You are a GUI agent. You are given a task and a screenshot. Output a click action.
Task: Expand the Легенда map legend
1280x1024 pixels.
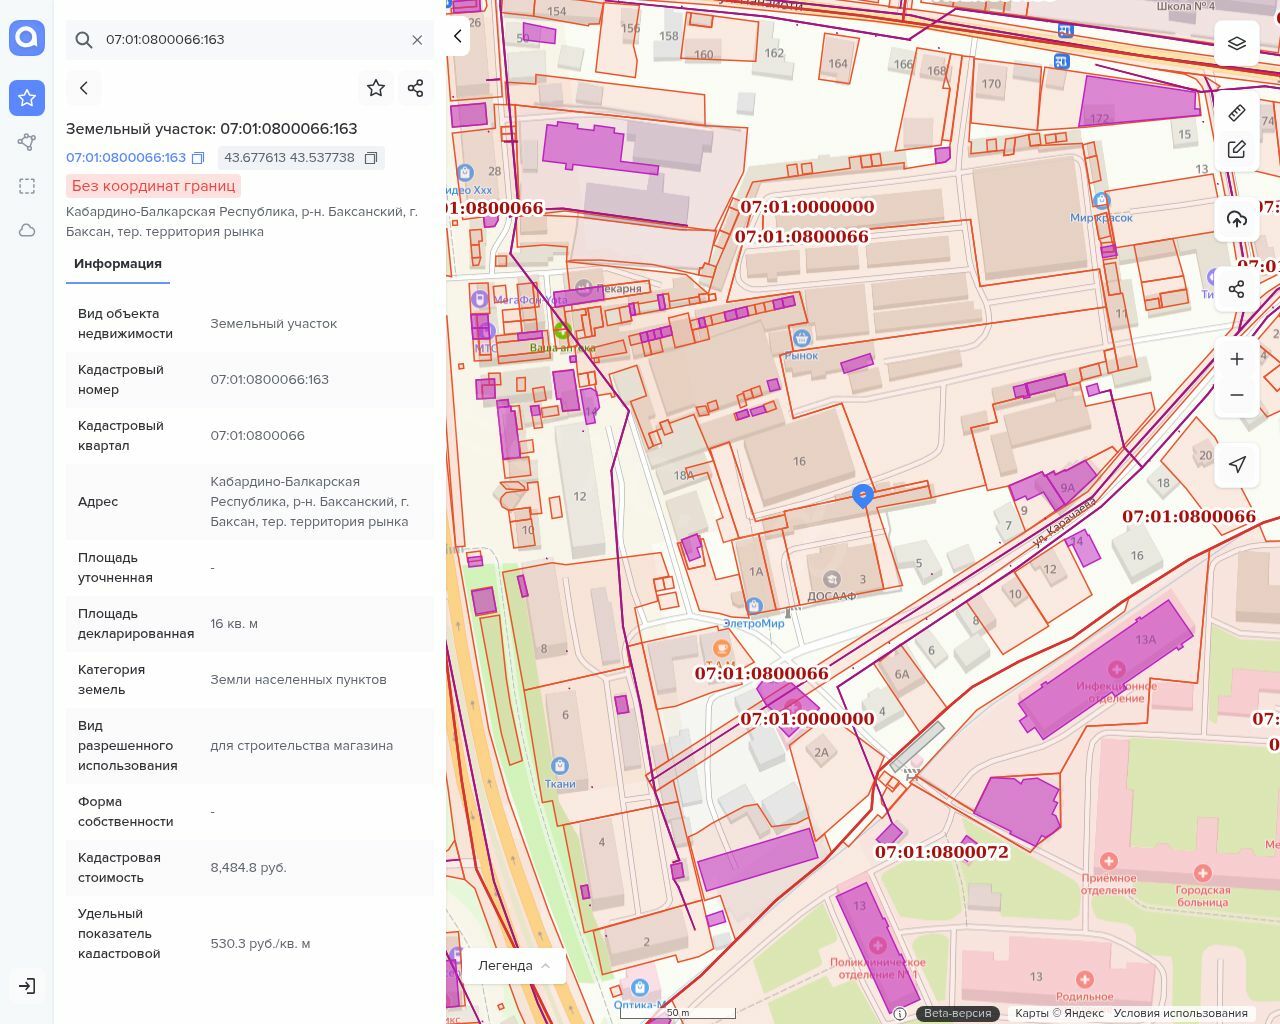[514, 965]
